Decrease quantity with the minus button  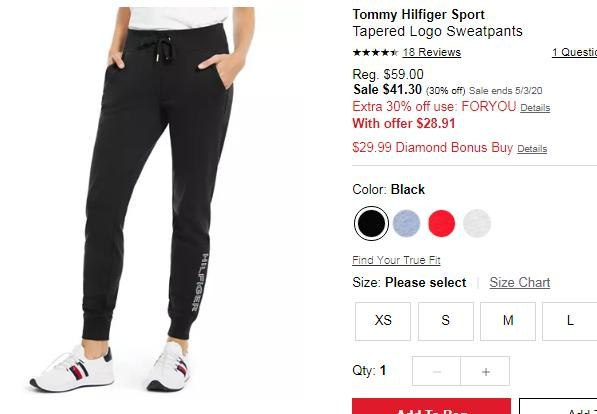(x=436, y=371)
